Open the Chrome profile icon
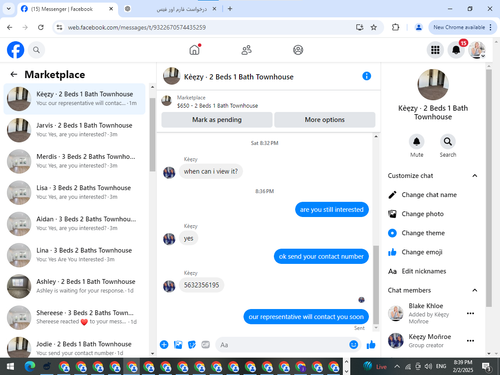Viewport: 500px width, 375px height. pyautogui.click(x=418, y=27)
